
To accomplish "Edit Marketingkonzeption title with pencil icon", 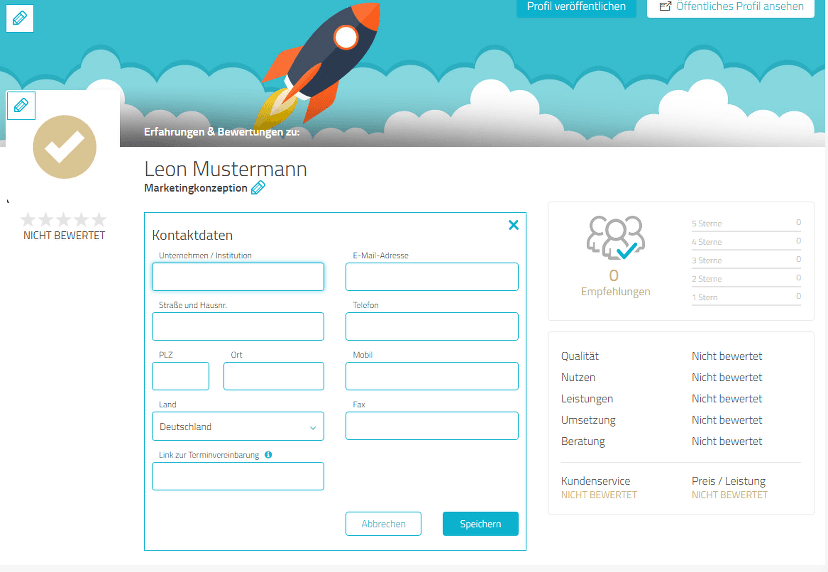I will [x=258, y=188].
